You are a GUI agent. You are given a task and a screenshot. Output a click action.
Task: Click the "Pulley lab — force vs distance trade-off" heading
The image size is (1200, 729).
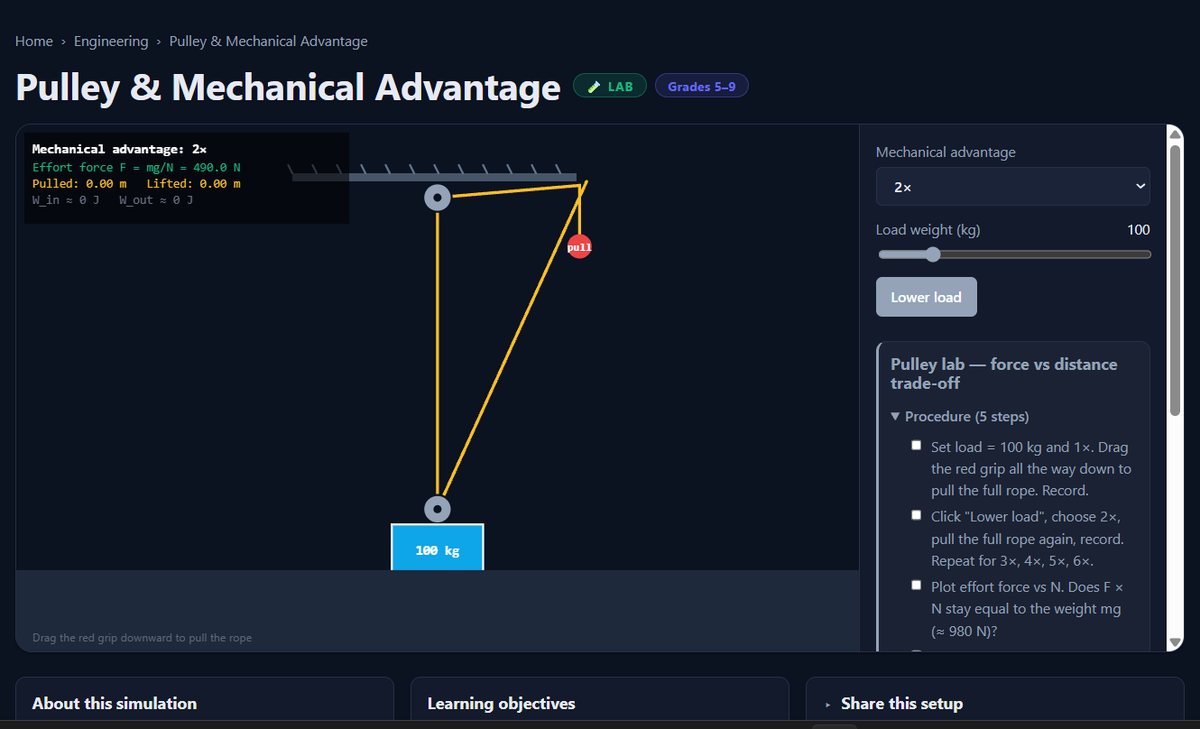click(x=1004, y=373)
